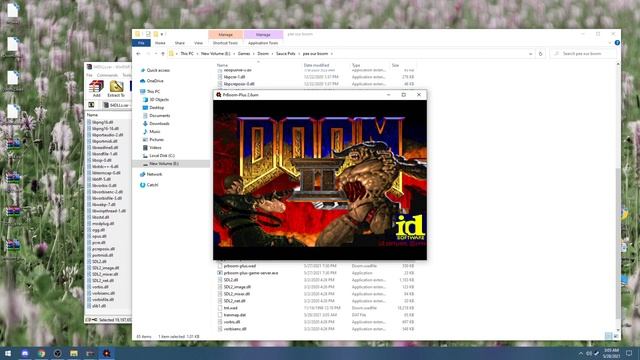The image size is (640, 360).
Task: Select Catch! in the navigation pane
Action: click(149, 185)
